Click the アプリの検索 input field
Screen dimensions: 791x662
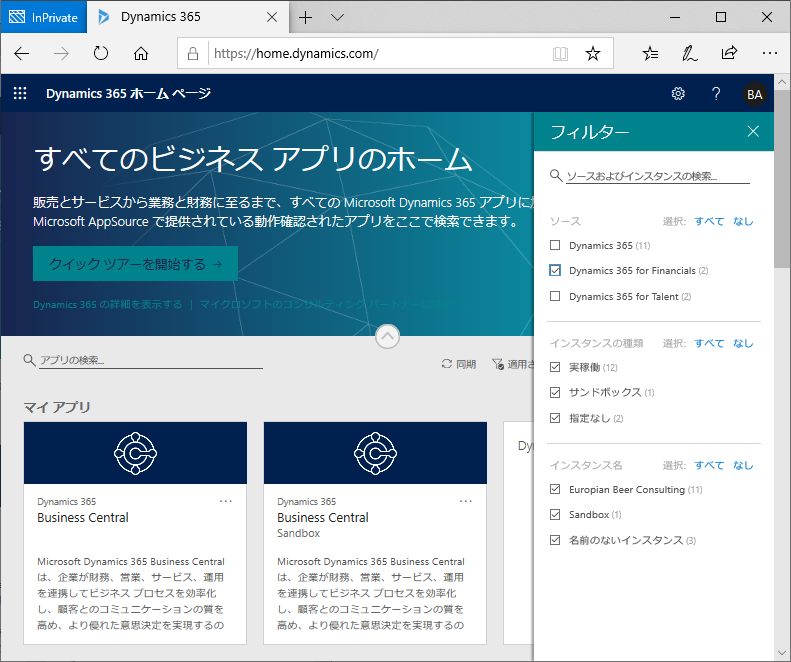tap(151, 360)
